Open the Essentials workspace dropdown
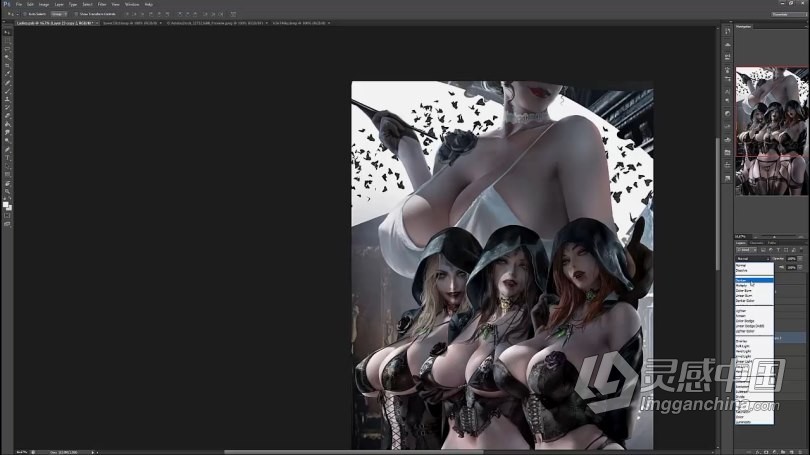 pyautogui.click(x=788, y=14)
